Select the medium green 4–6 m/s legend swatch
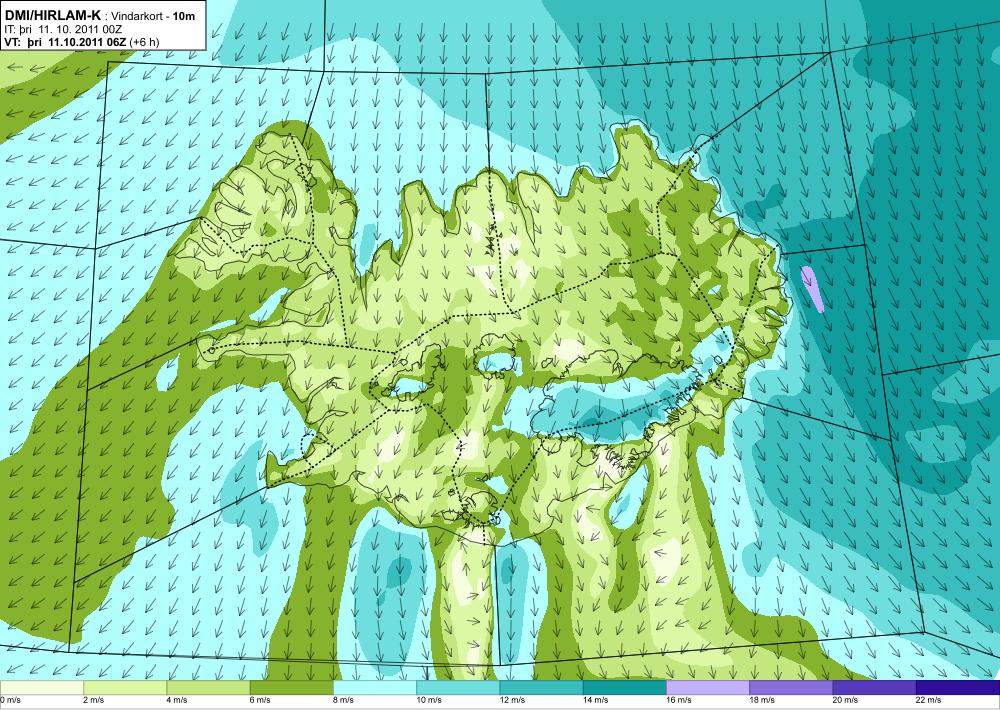Image resolution: width=1000 pixels, height=710 pixels. [208, 687]
